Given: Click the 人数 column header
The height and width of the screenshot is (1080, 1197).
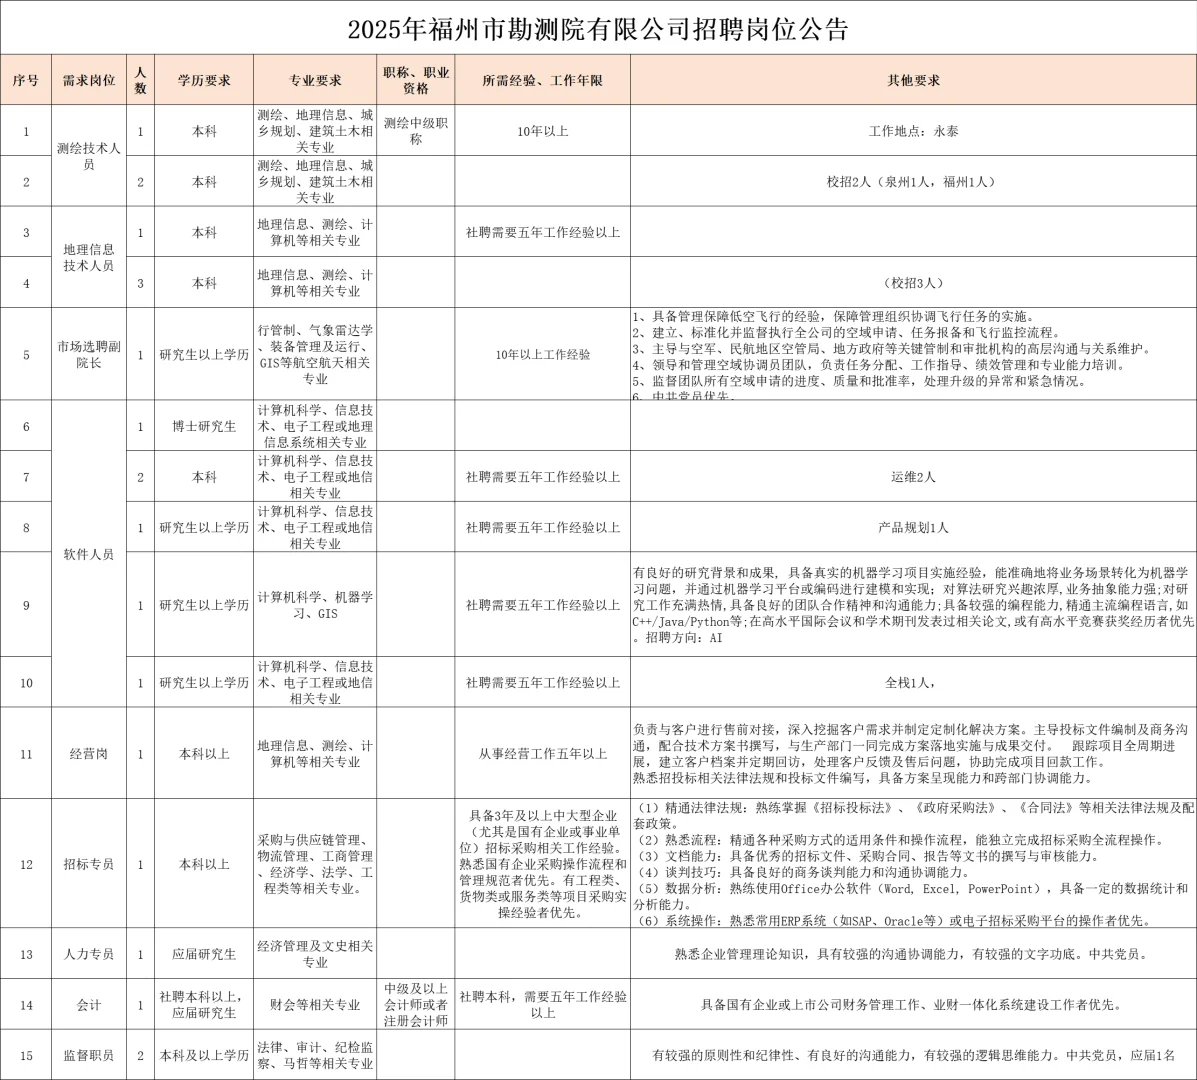Looking at the screenshot, I should 140,79.
